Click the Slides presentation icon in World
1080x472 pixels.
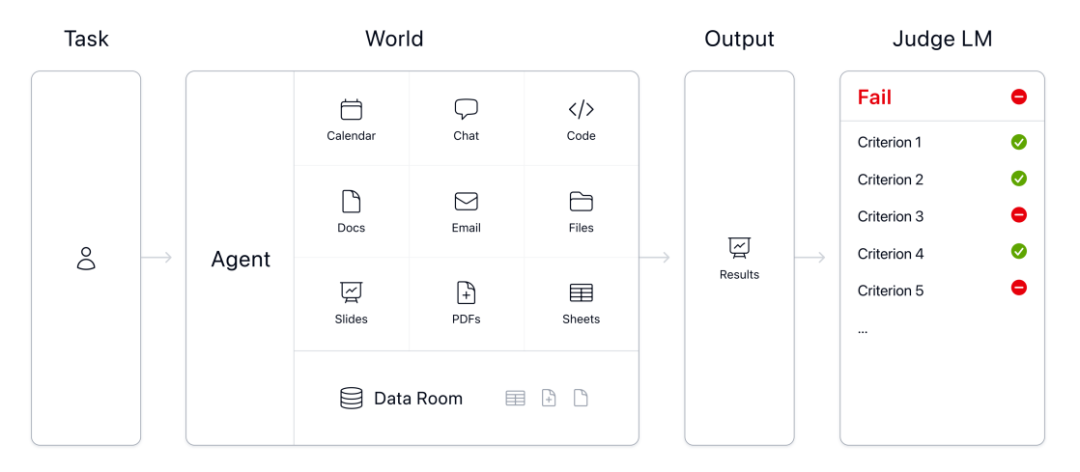tap(351, 293)
